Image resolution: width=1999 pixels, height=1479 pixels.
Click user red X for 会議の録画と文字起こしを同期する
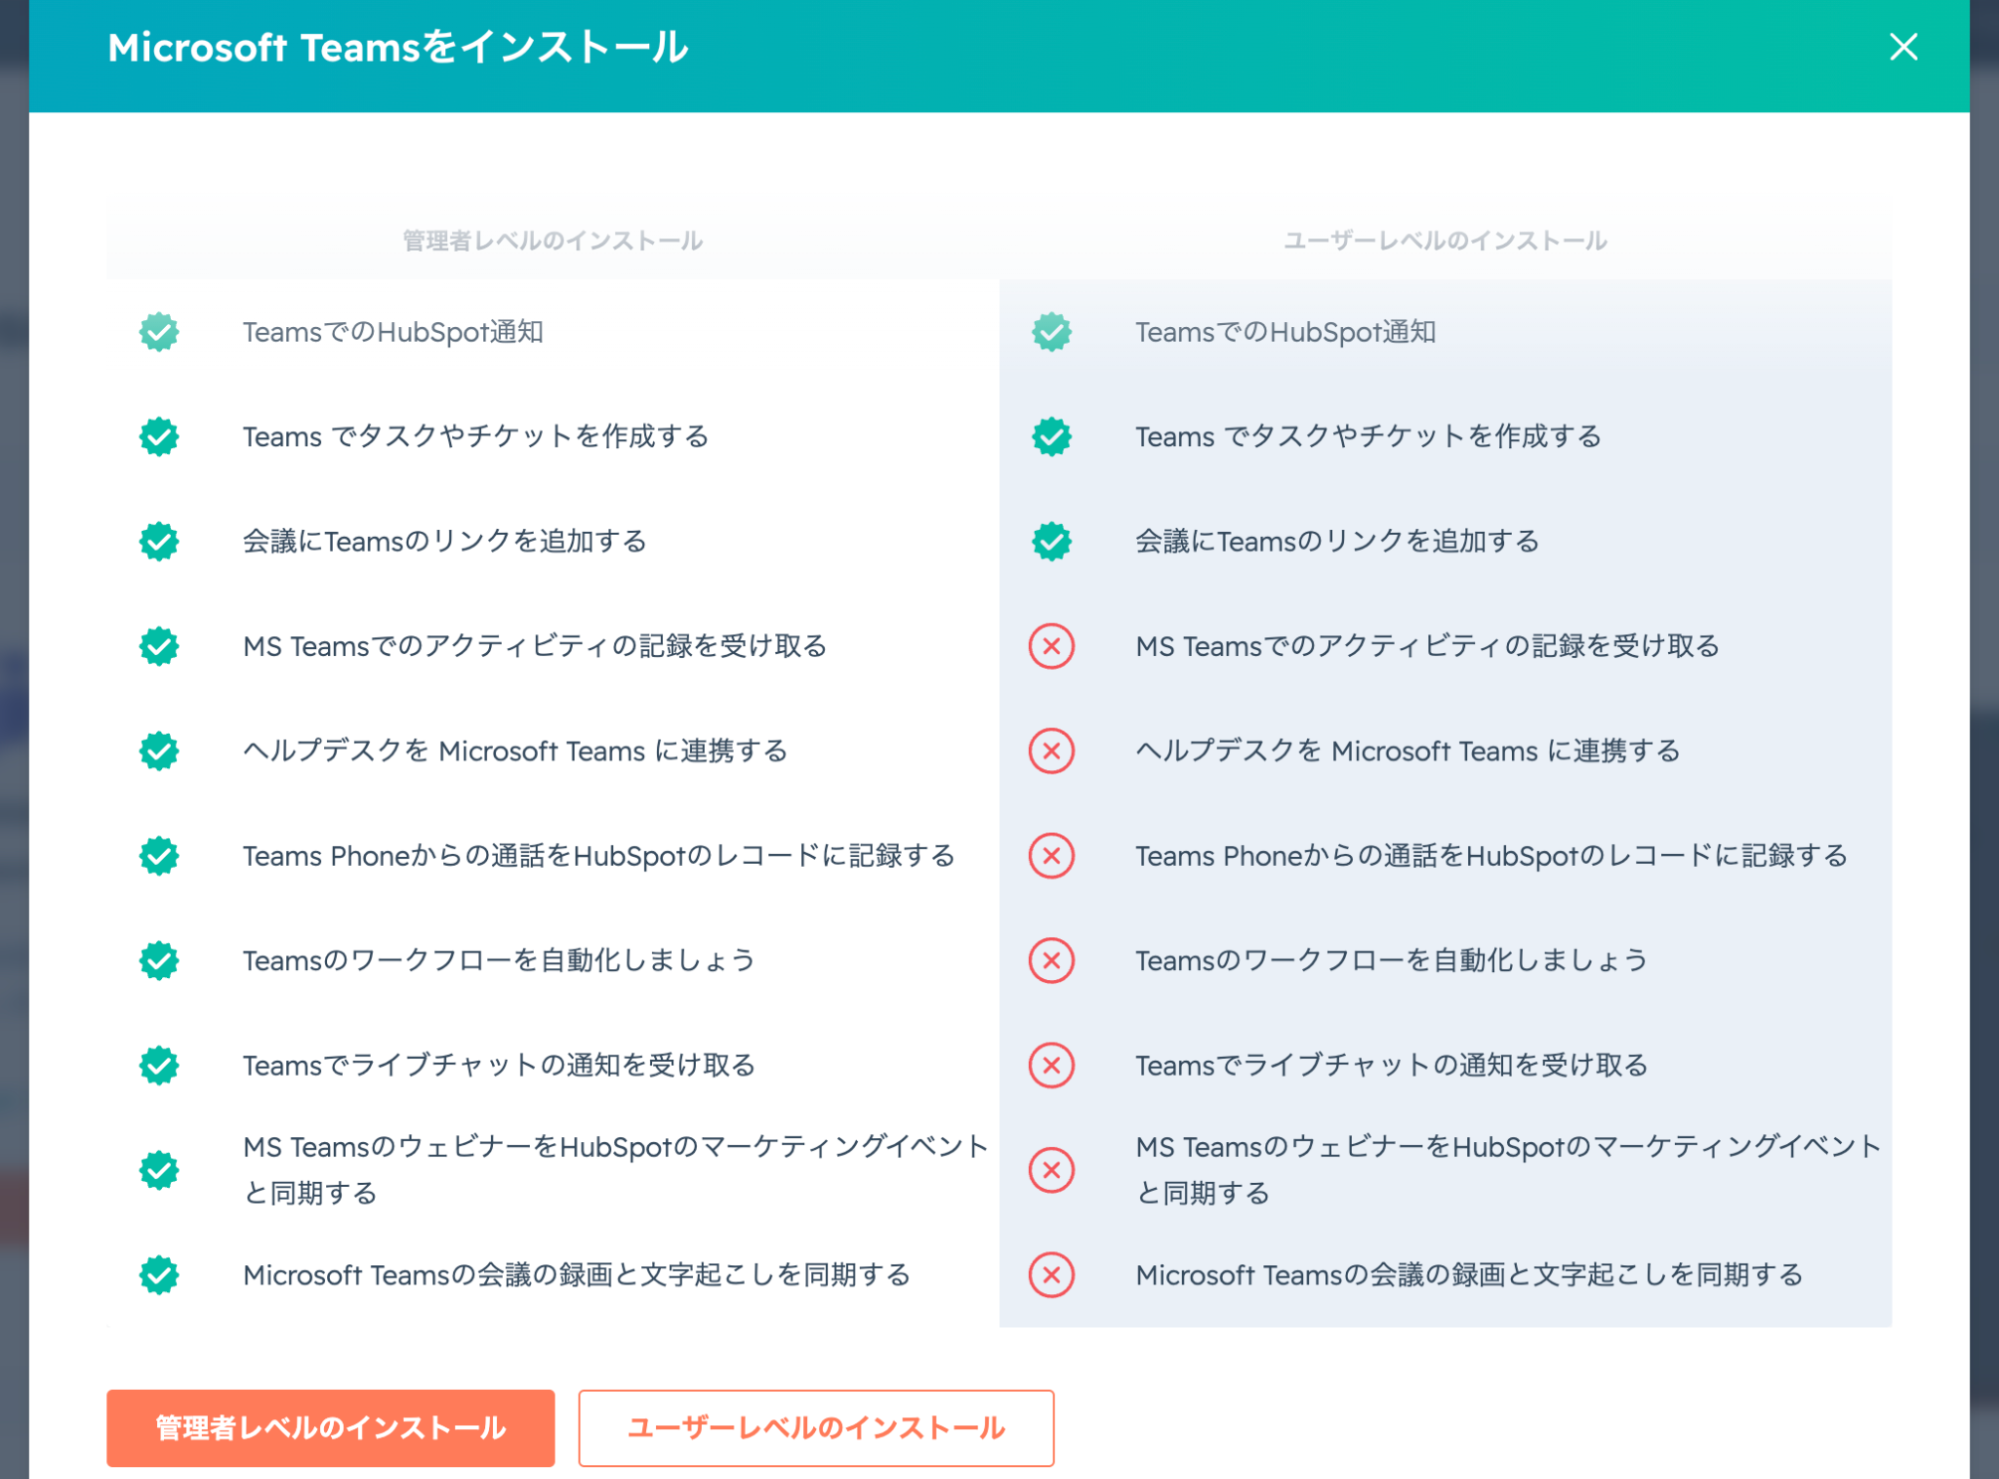click(1052, 1275)
